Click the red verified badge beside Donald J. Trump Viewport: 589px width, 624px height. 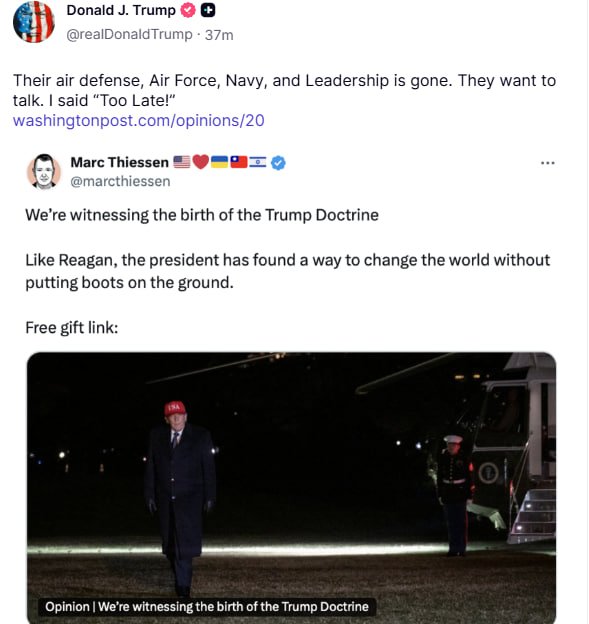188,10
